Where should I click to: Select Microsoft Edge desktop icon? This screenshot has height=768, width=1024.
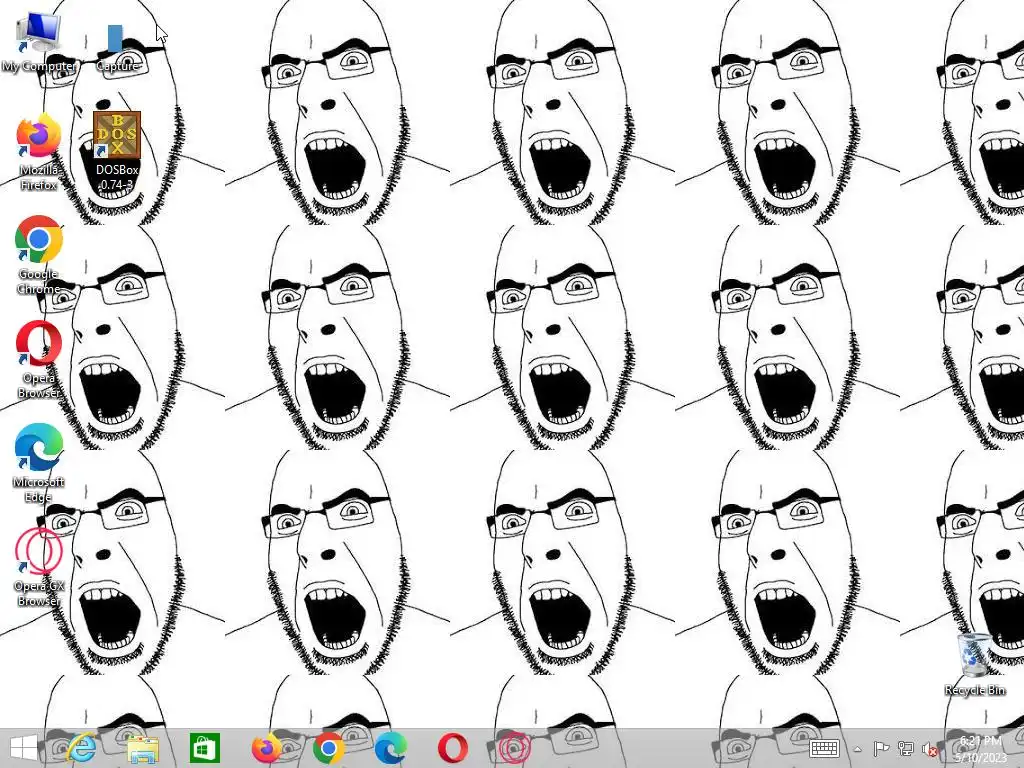tap(39, 463)
